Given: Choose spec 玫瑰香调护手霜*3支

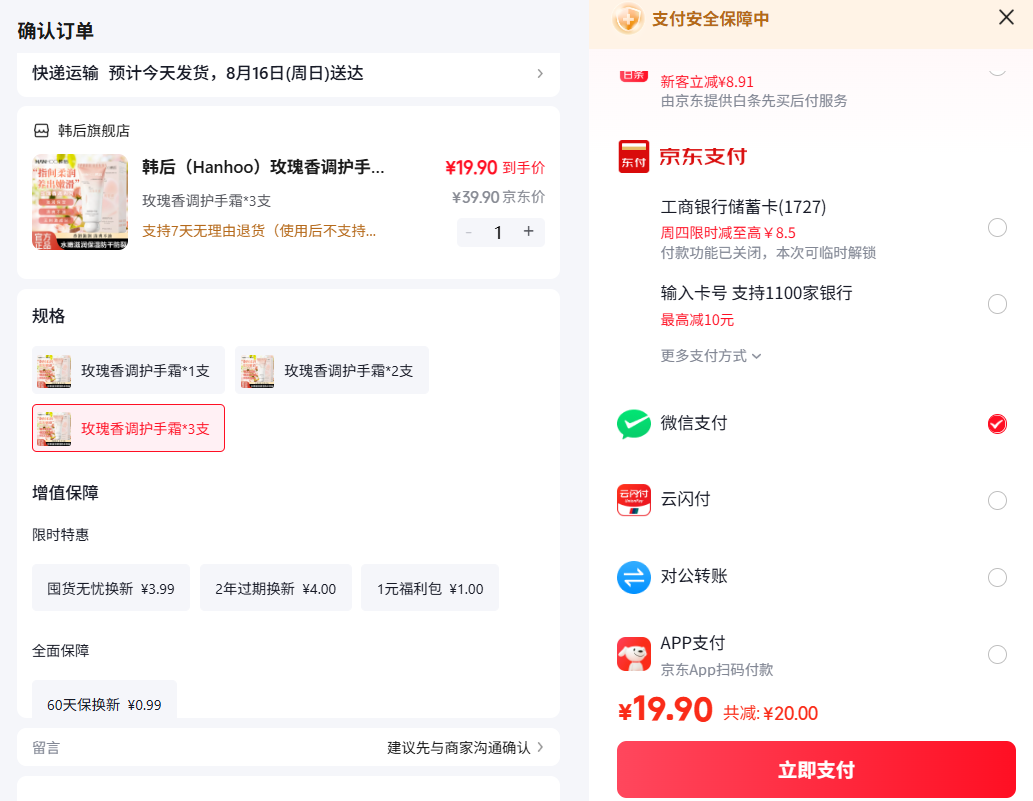Looking at the screenshot, I should [128, 428].
